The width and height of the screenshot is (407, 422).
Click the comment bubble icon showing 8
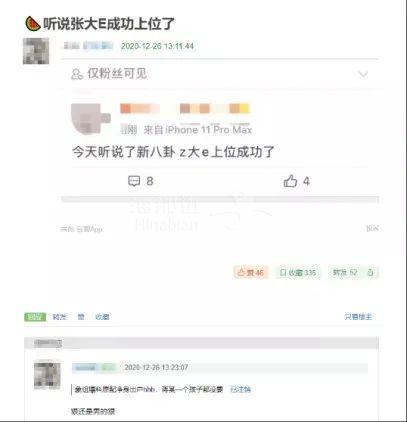tap(134, 181)
